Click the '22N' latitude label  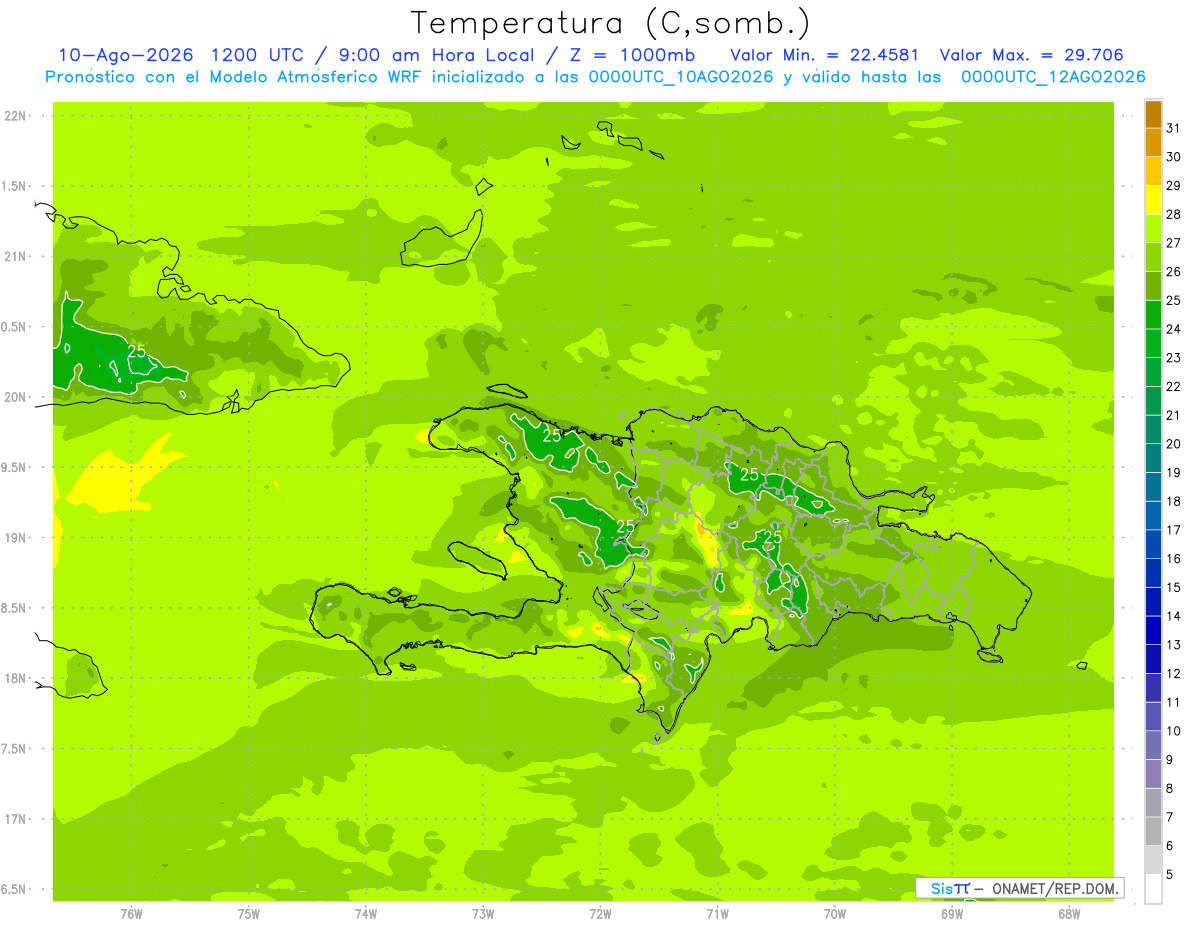click(16, 116)
